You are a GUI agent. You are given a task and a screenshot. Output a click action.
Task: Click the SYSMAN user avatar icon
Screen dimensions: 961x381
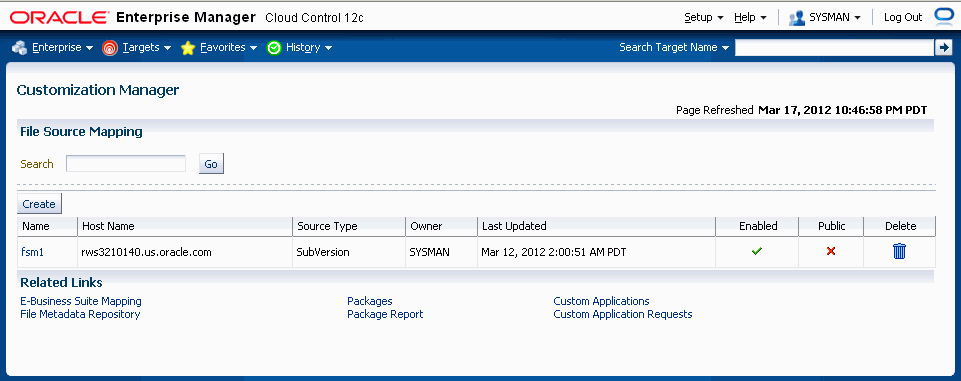click(797, 18)
